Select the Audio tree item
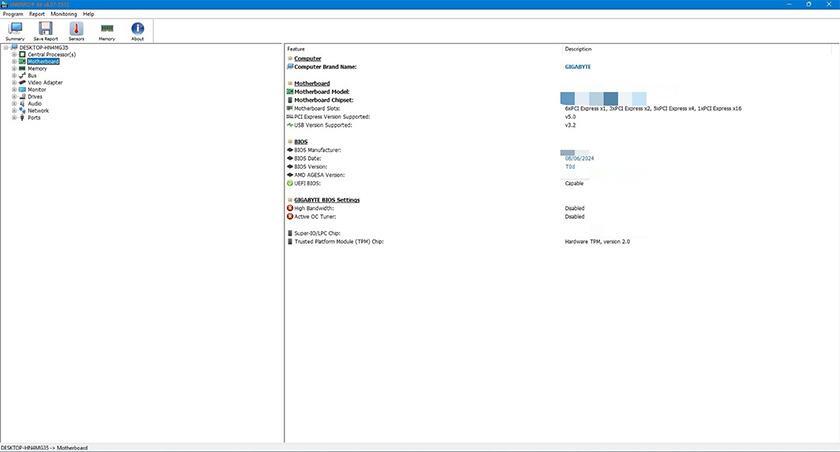Viewport: 840px width, 452px height. click(x=35, y=103)
